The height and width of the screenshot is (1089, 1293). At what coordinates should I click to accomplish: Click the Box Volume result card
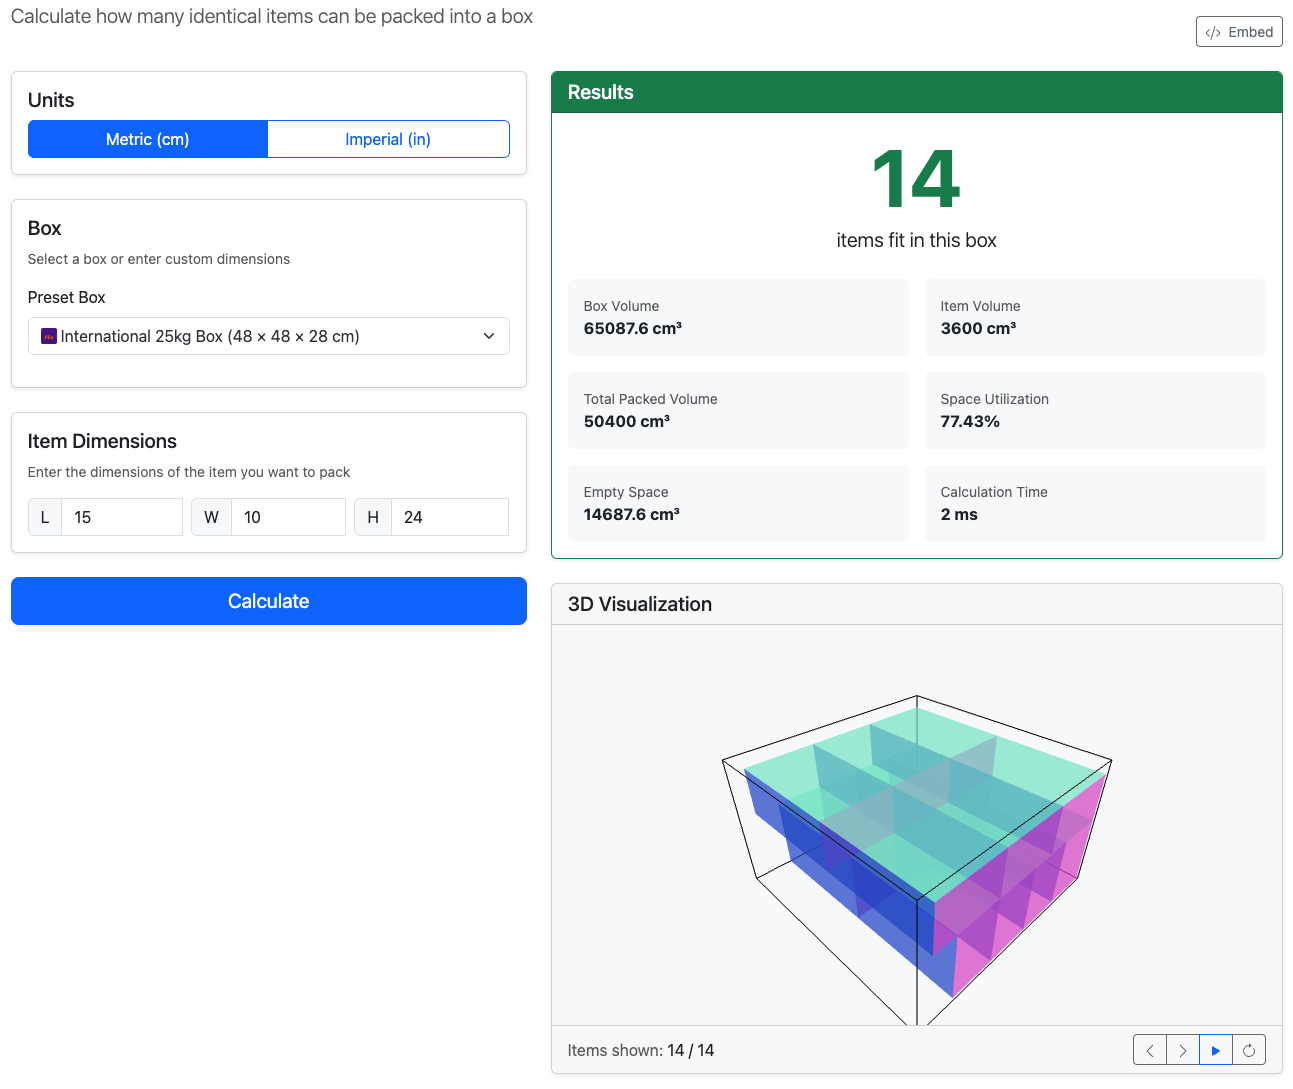(738, 317)
